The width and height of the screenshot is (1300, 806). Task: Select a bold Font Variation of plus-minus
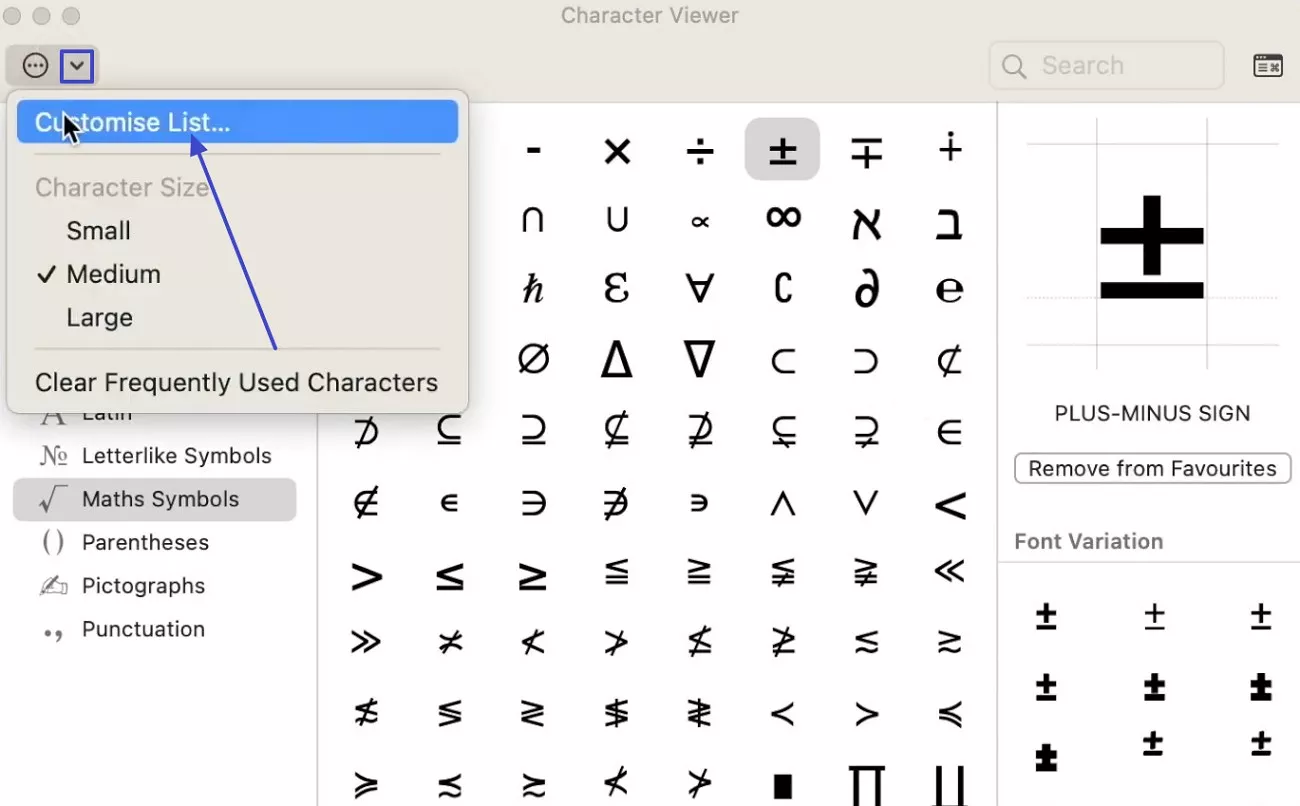coord(1259,687)
